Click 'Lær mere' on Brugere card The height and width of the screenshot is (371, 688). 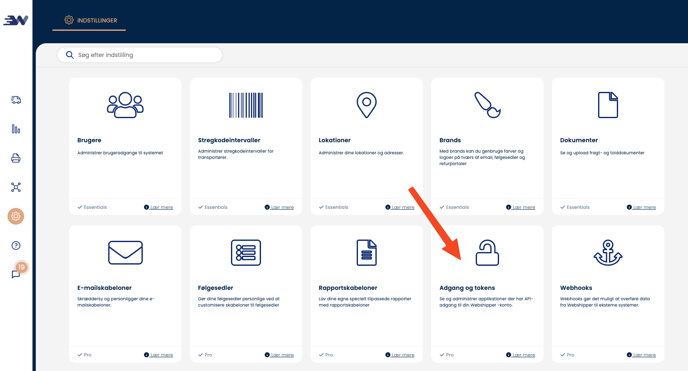158,207
